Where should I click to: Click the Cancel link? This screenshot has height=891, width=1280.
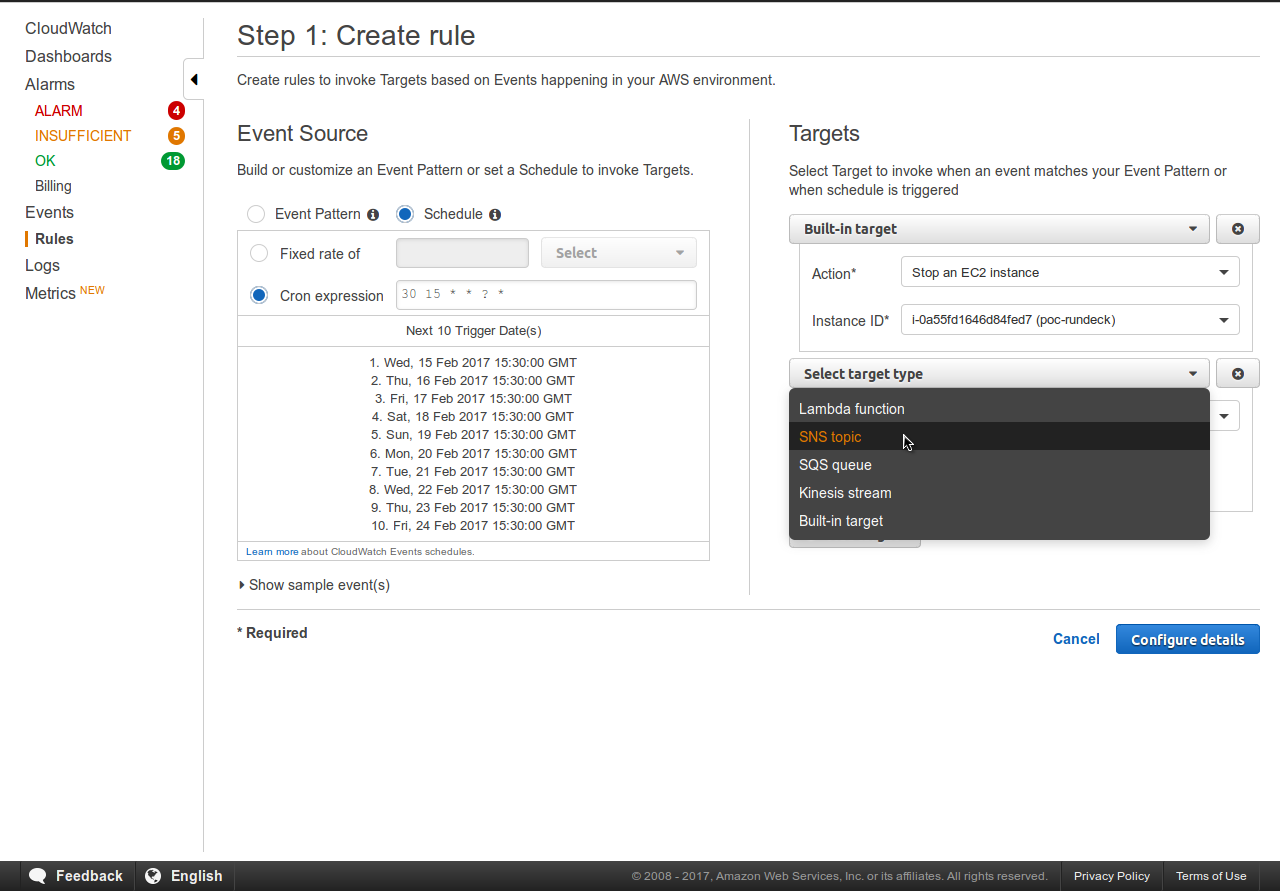point(1076,639)
